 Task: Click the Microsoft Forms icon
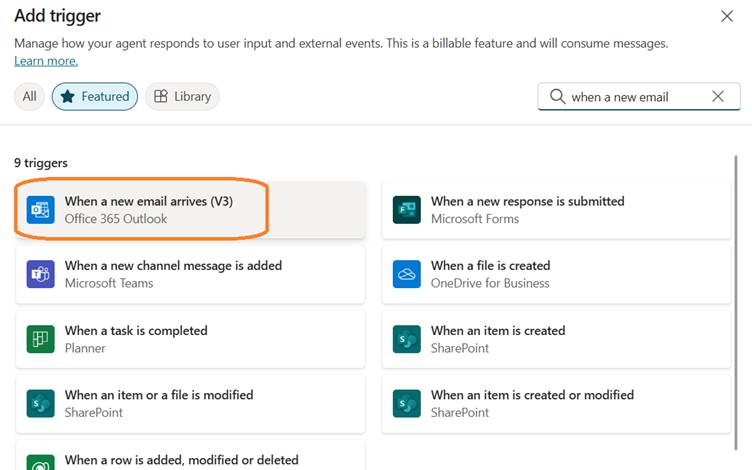point(407,210)
